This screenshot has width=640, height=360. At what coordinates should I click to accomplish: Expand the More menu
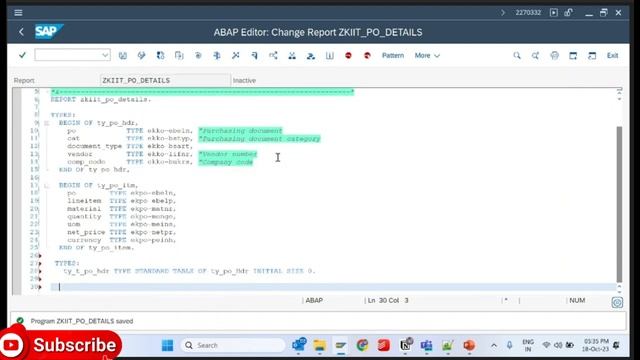coord(427,56)
